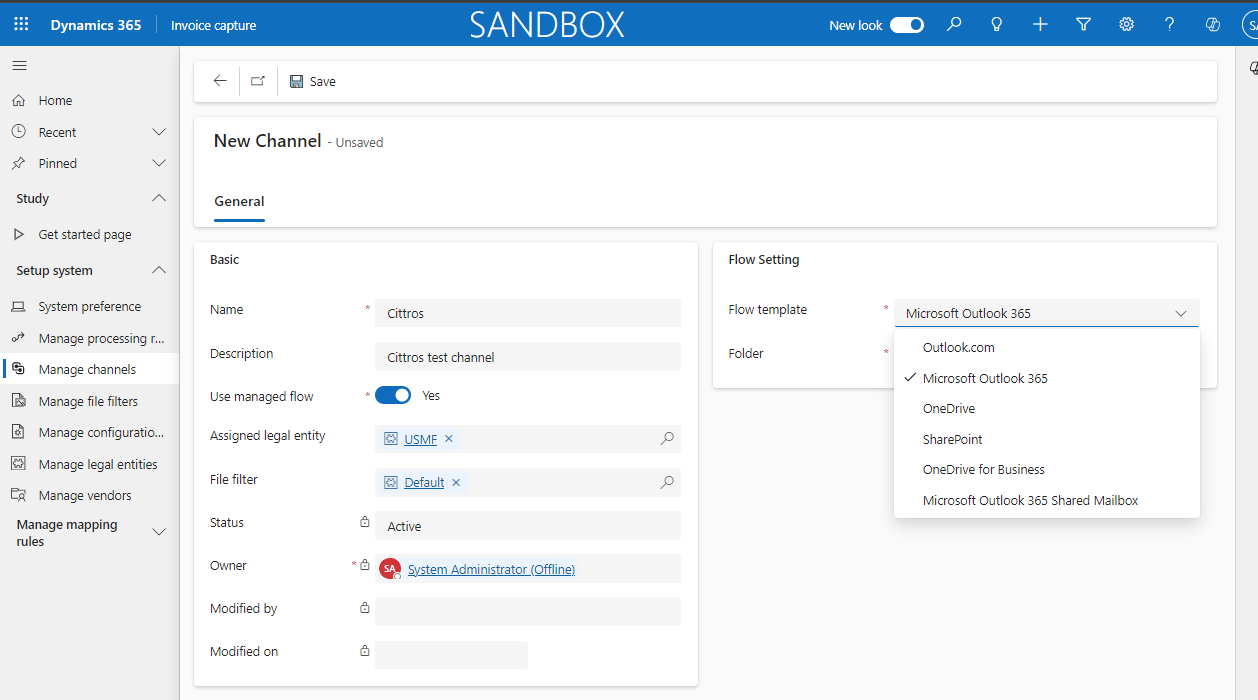Open System Administrator (Offline) owner link
The width and height of the screenshot is (1258, 700).
pyautogui.click(x=491, y=569)
